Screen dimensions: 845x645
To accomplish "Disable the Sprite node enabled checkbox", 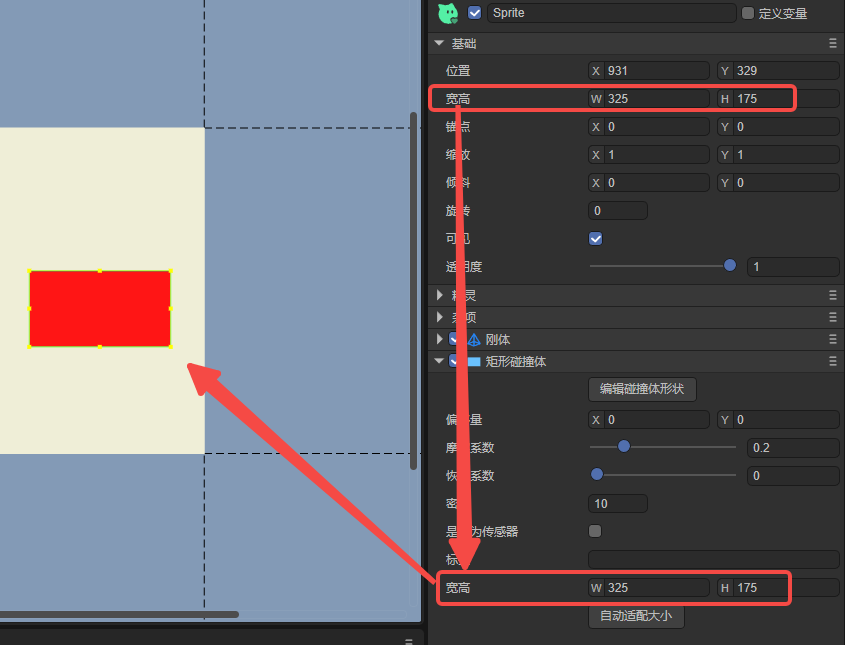I will coord(475,13).
